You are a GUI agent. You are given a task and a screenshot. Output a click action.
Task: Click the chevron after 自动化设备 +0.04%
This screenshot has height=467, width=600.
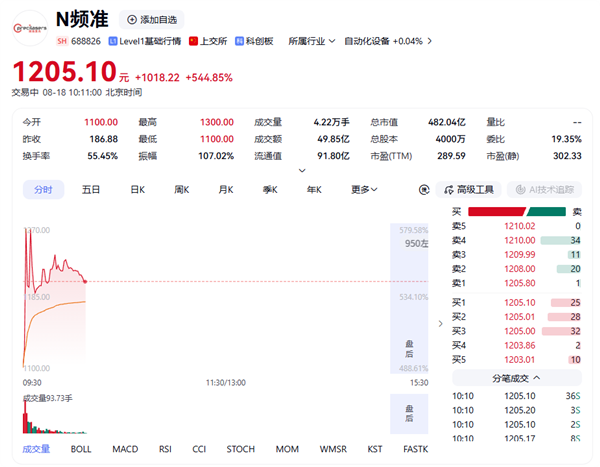(x=429, y=41)
